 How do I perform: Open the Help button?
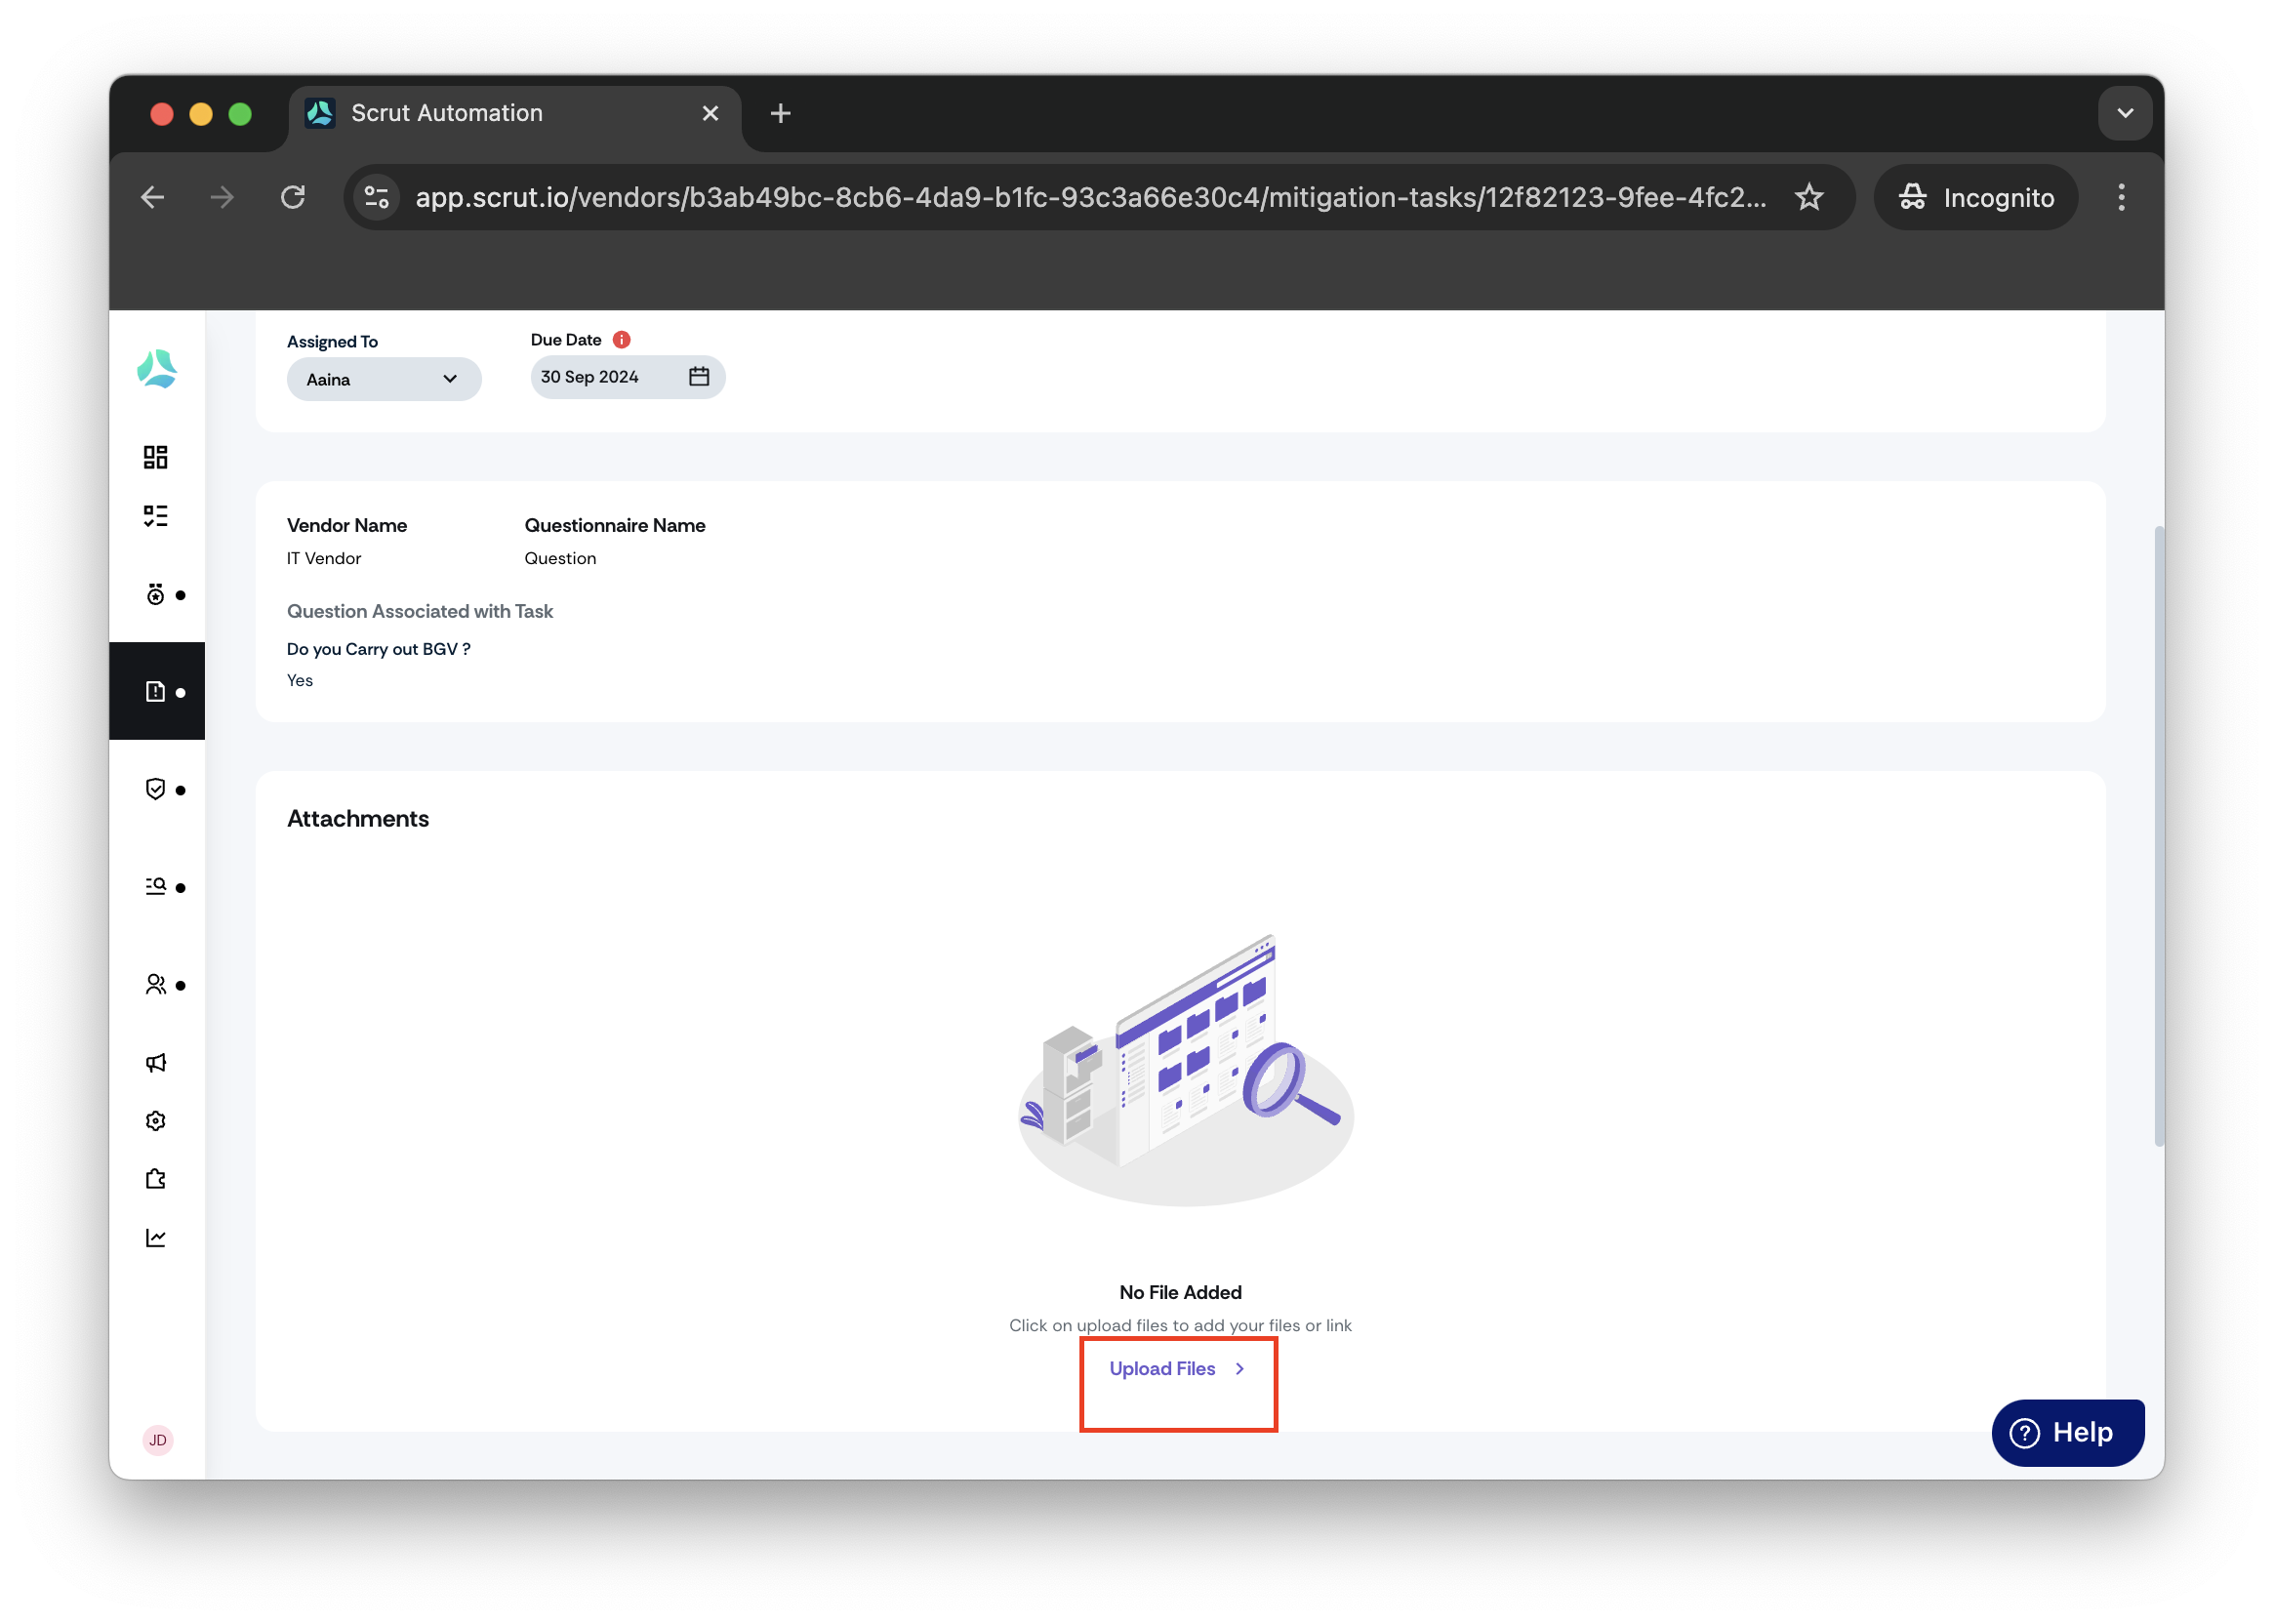point(2067,1433)
